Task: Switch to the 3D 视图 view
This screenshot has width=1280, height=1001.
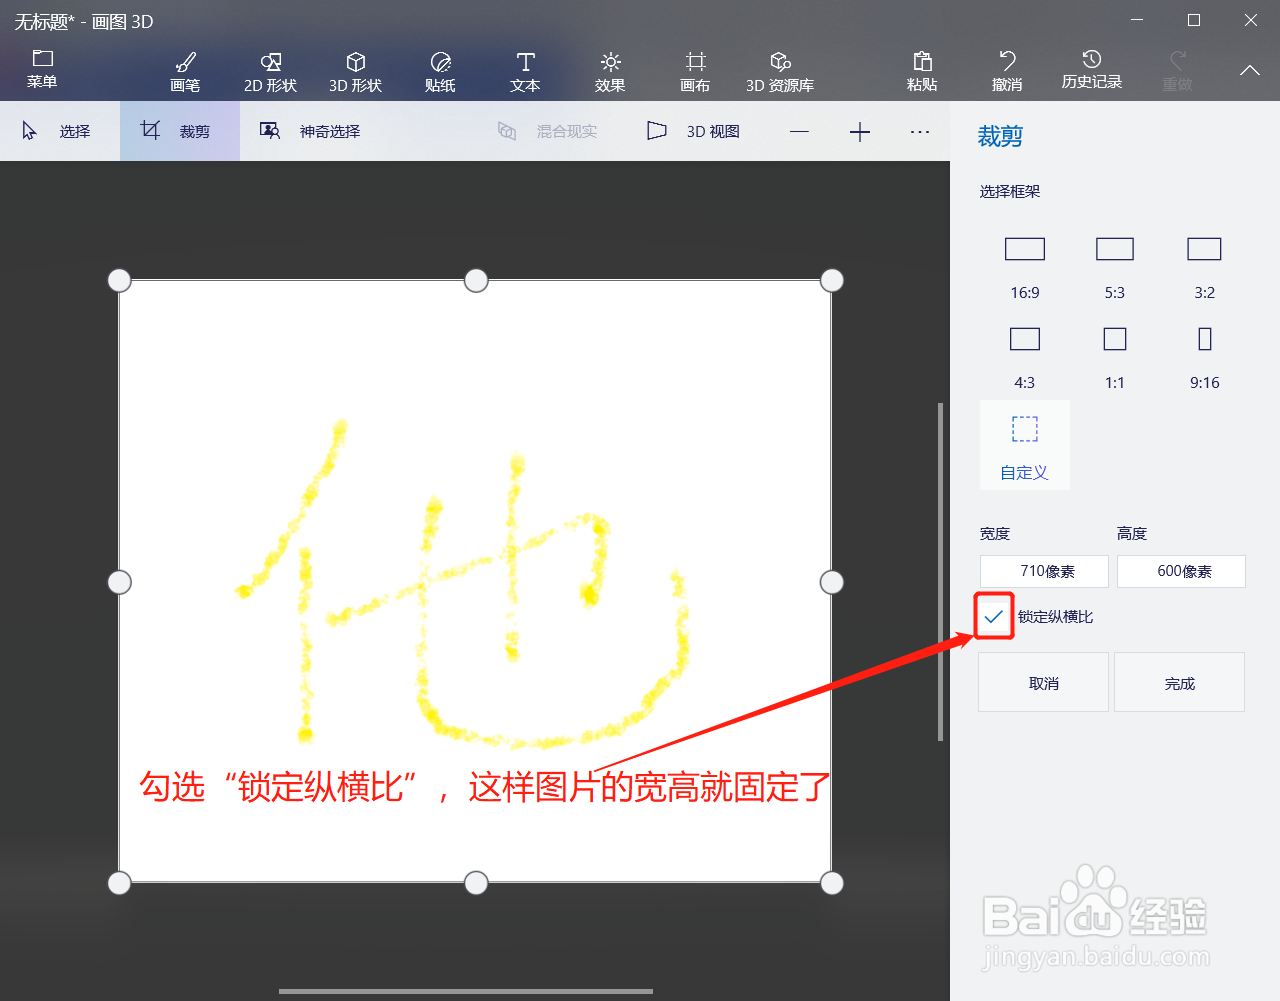Action: click(694, 131)
